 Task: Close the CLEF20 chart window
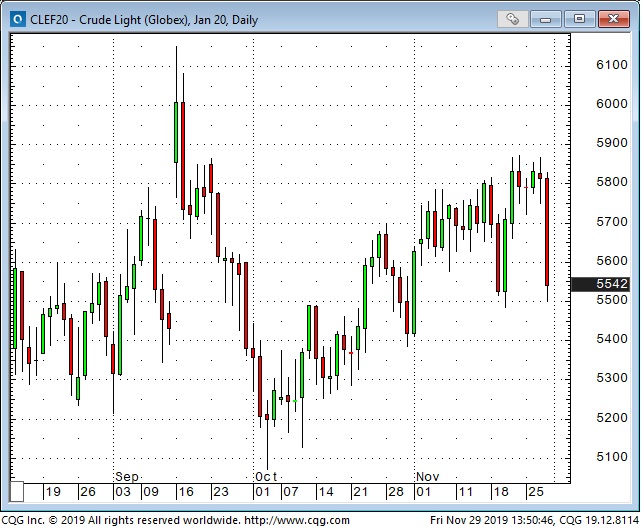coord(613,19)
